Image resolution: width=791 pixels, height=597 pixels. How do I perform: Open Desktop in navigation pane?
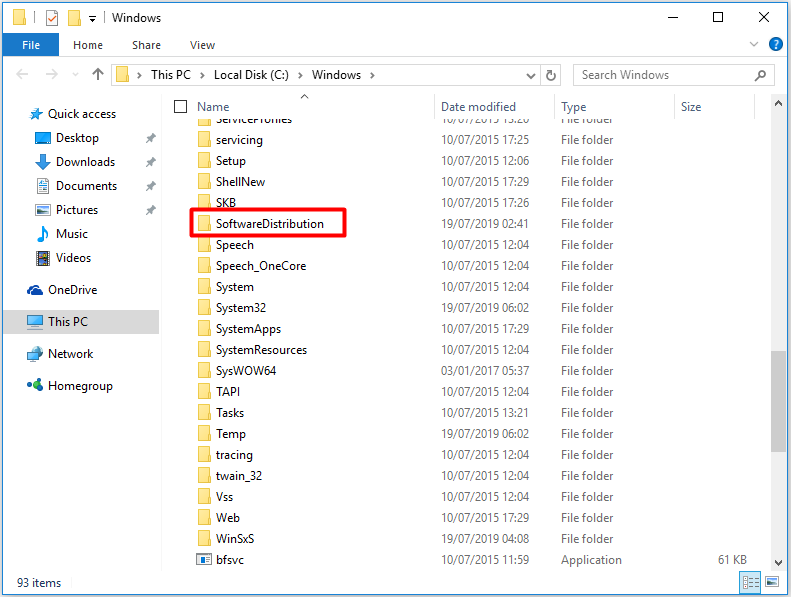click(77, 138)
